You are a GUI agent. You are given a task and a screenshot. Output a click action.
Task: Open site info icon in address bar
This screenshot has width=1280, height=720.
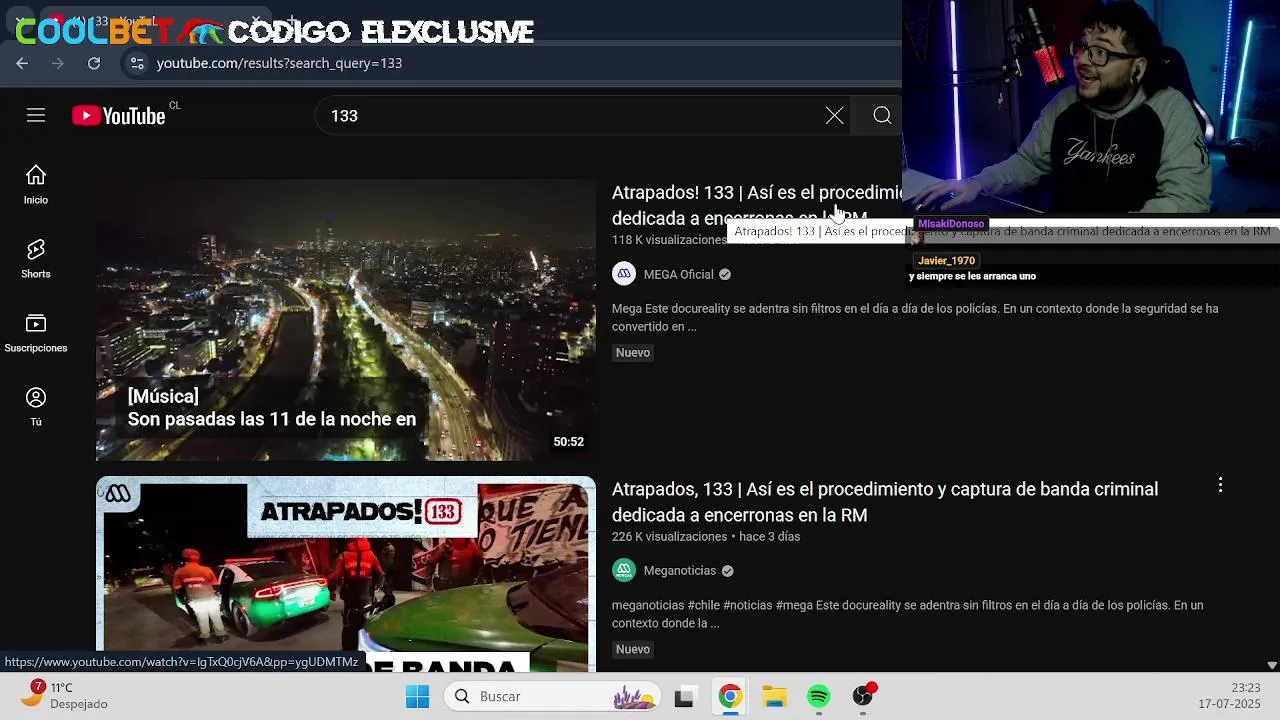138,63
